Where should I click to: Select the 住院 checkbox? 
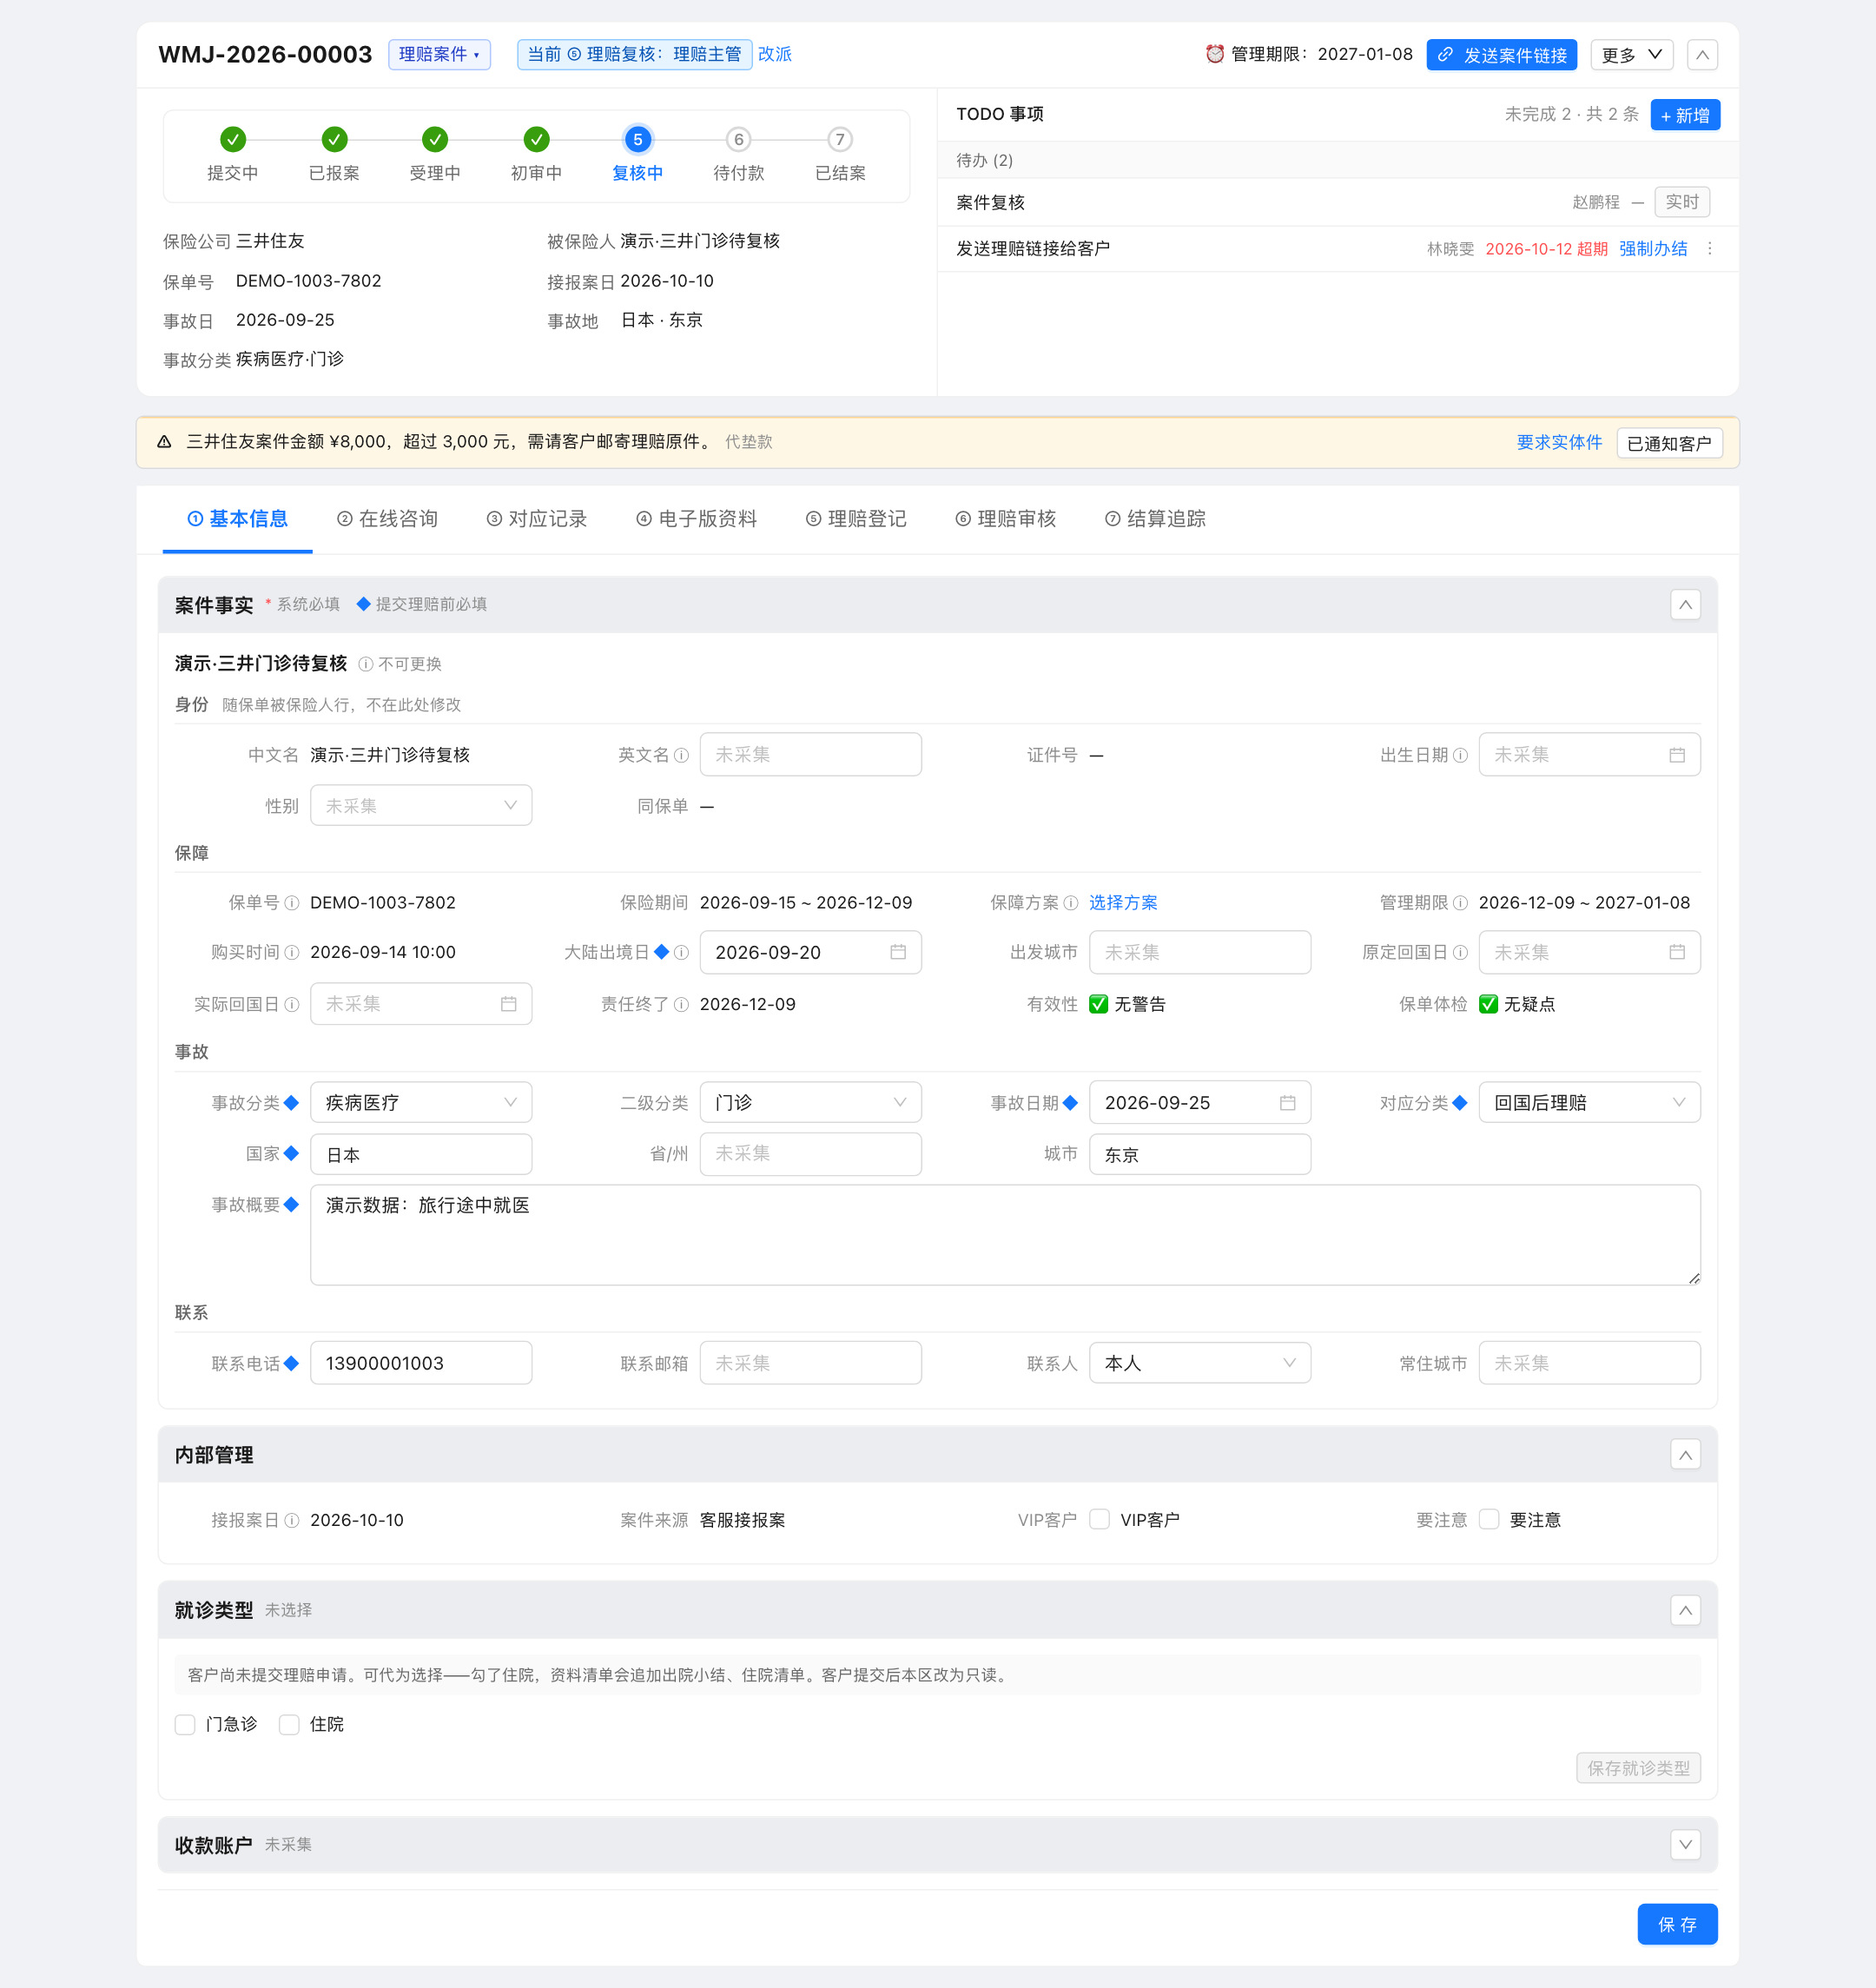(x=289, y=1724)
